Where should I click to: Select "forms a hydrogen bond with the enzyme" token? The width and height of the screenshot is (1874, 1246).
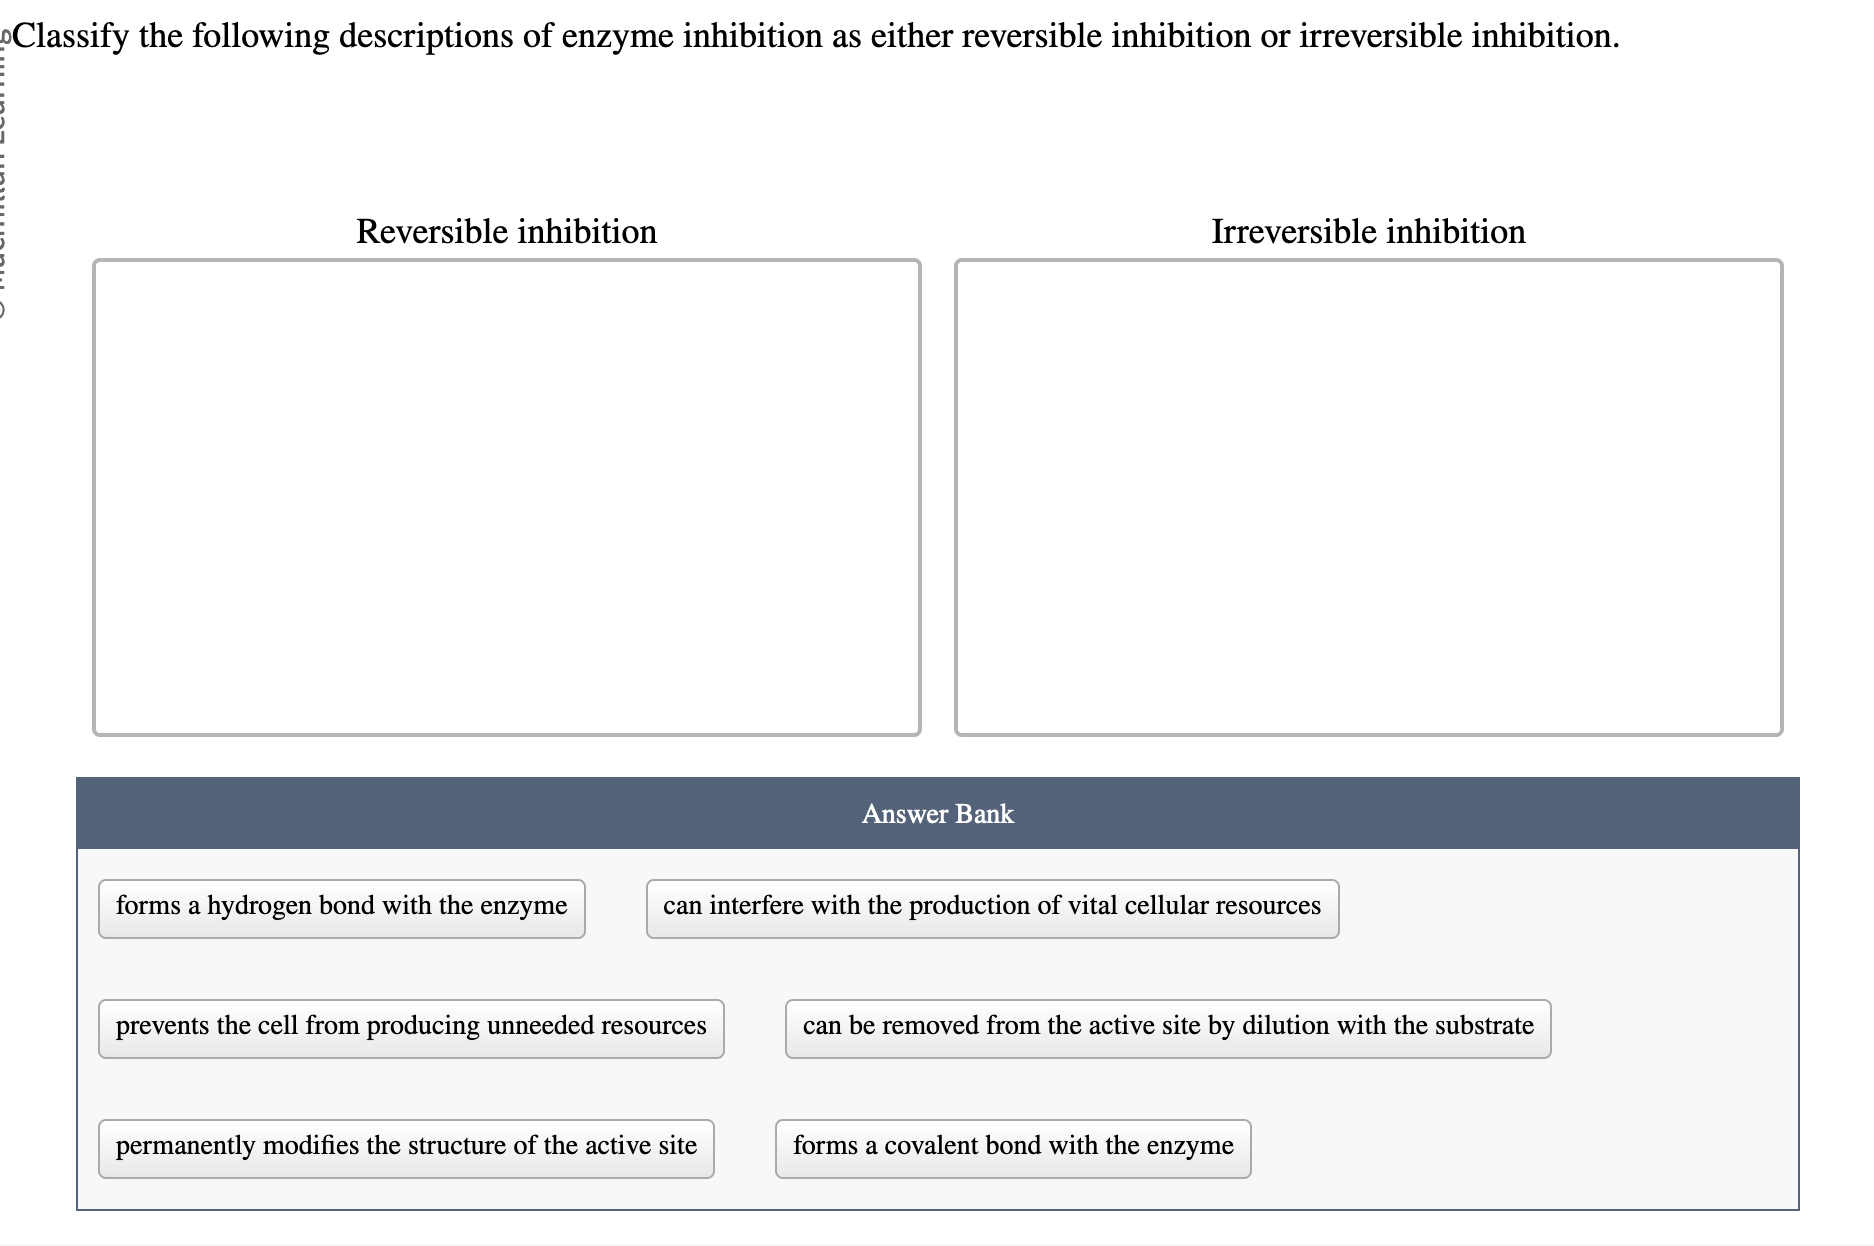coord(341,906)
